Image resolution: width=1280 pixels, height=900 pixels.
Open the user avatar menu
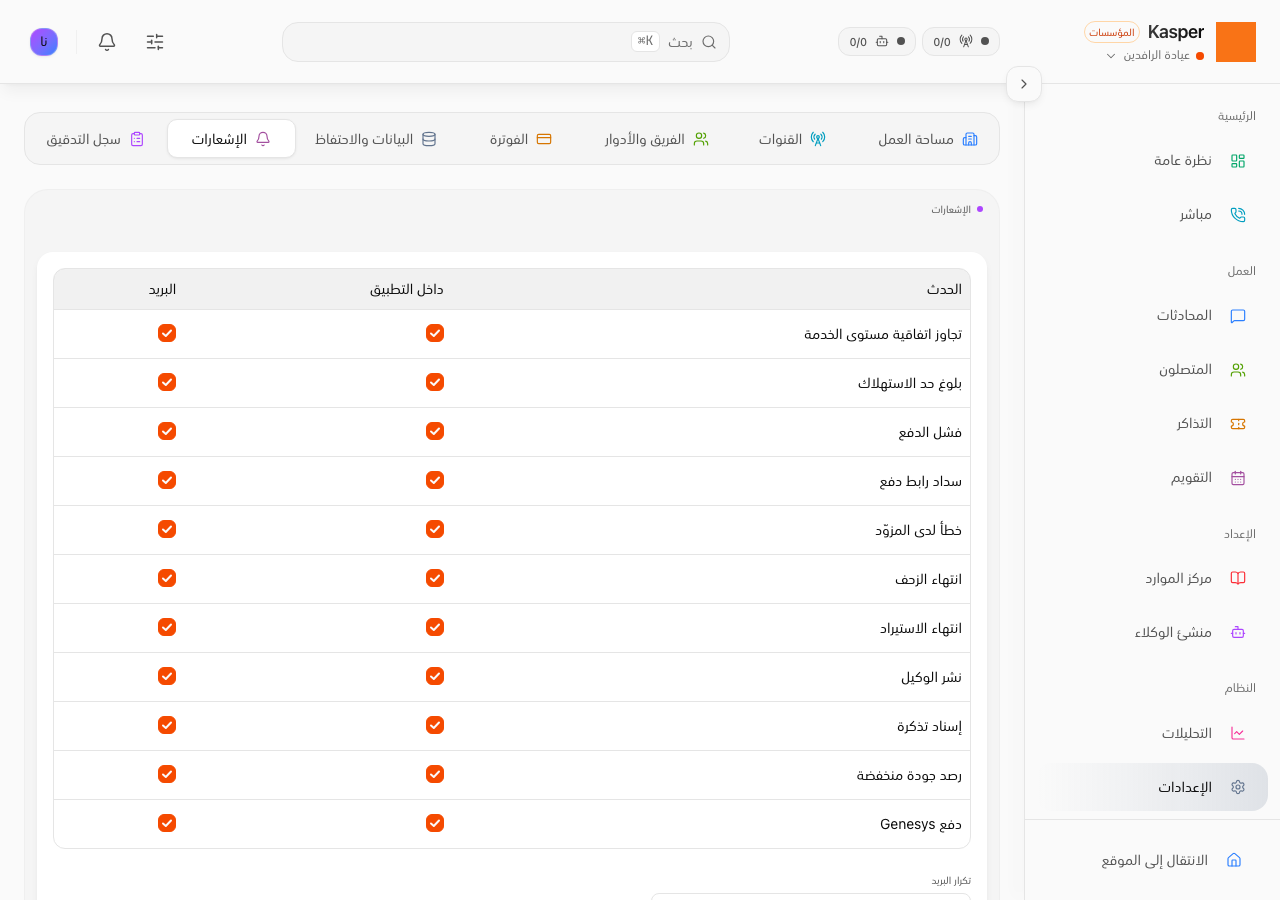tap(44, 42)
